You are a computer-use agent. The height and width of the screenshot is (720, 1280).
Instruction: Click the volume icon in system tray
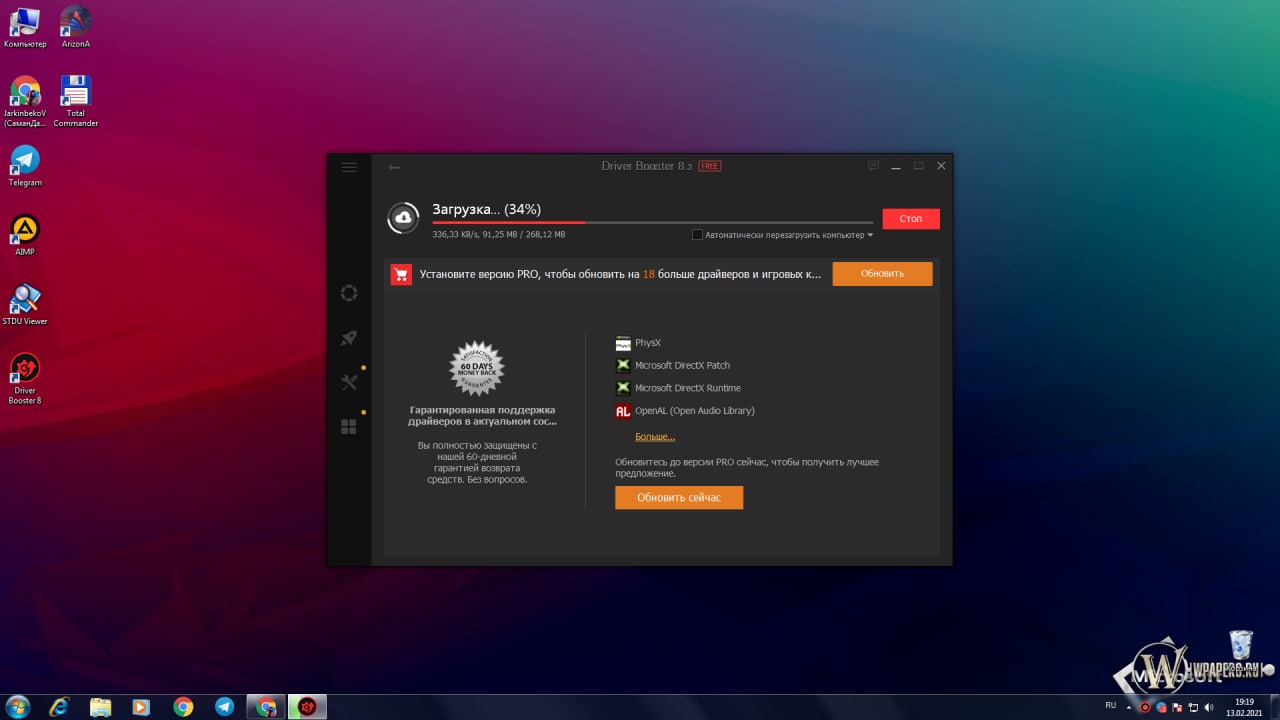pyautogui.click(x=1207, y=706)
